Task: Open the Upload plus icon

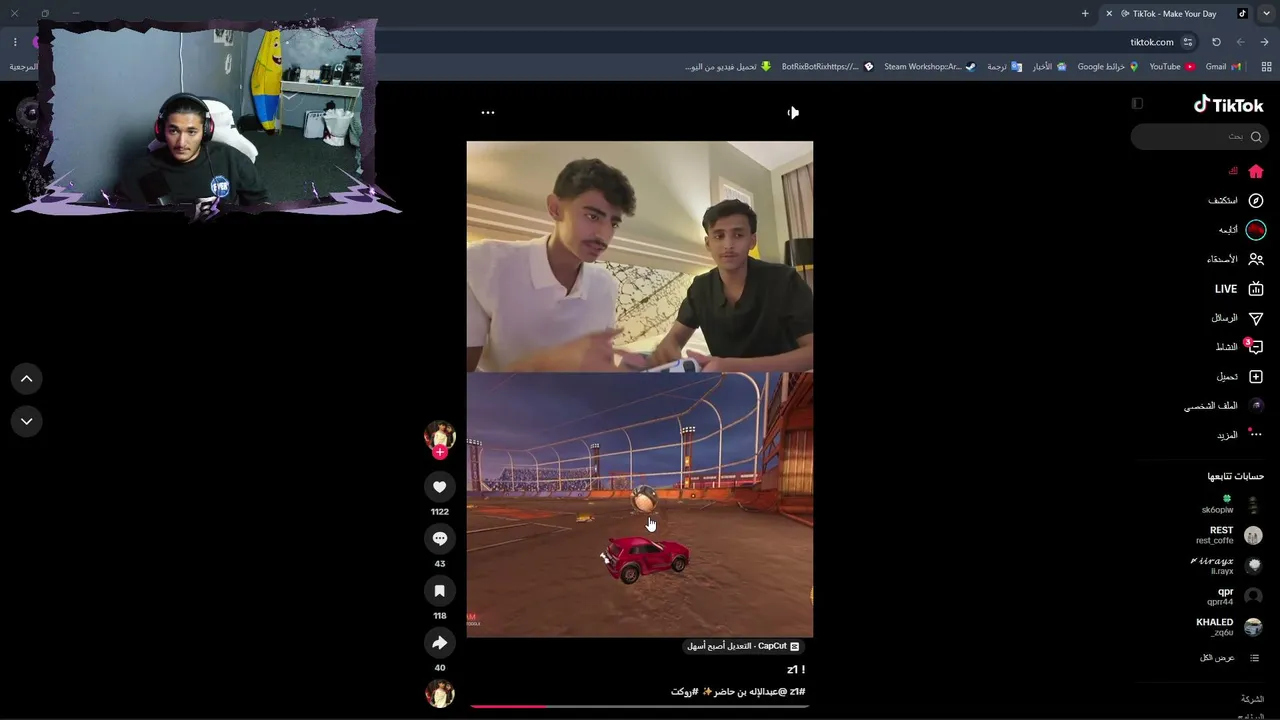Action: pyautogui.click(x=1256, y=376)
